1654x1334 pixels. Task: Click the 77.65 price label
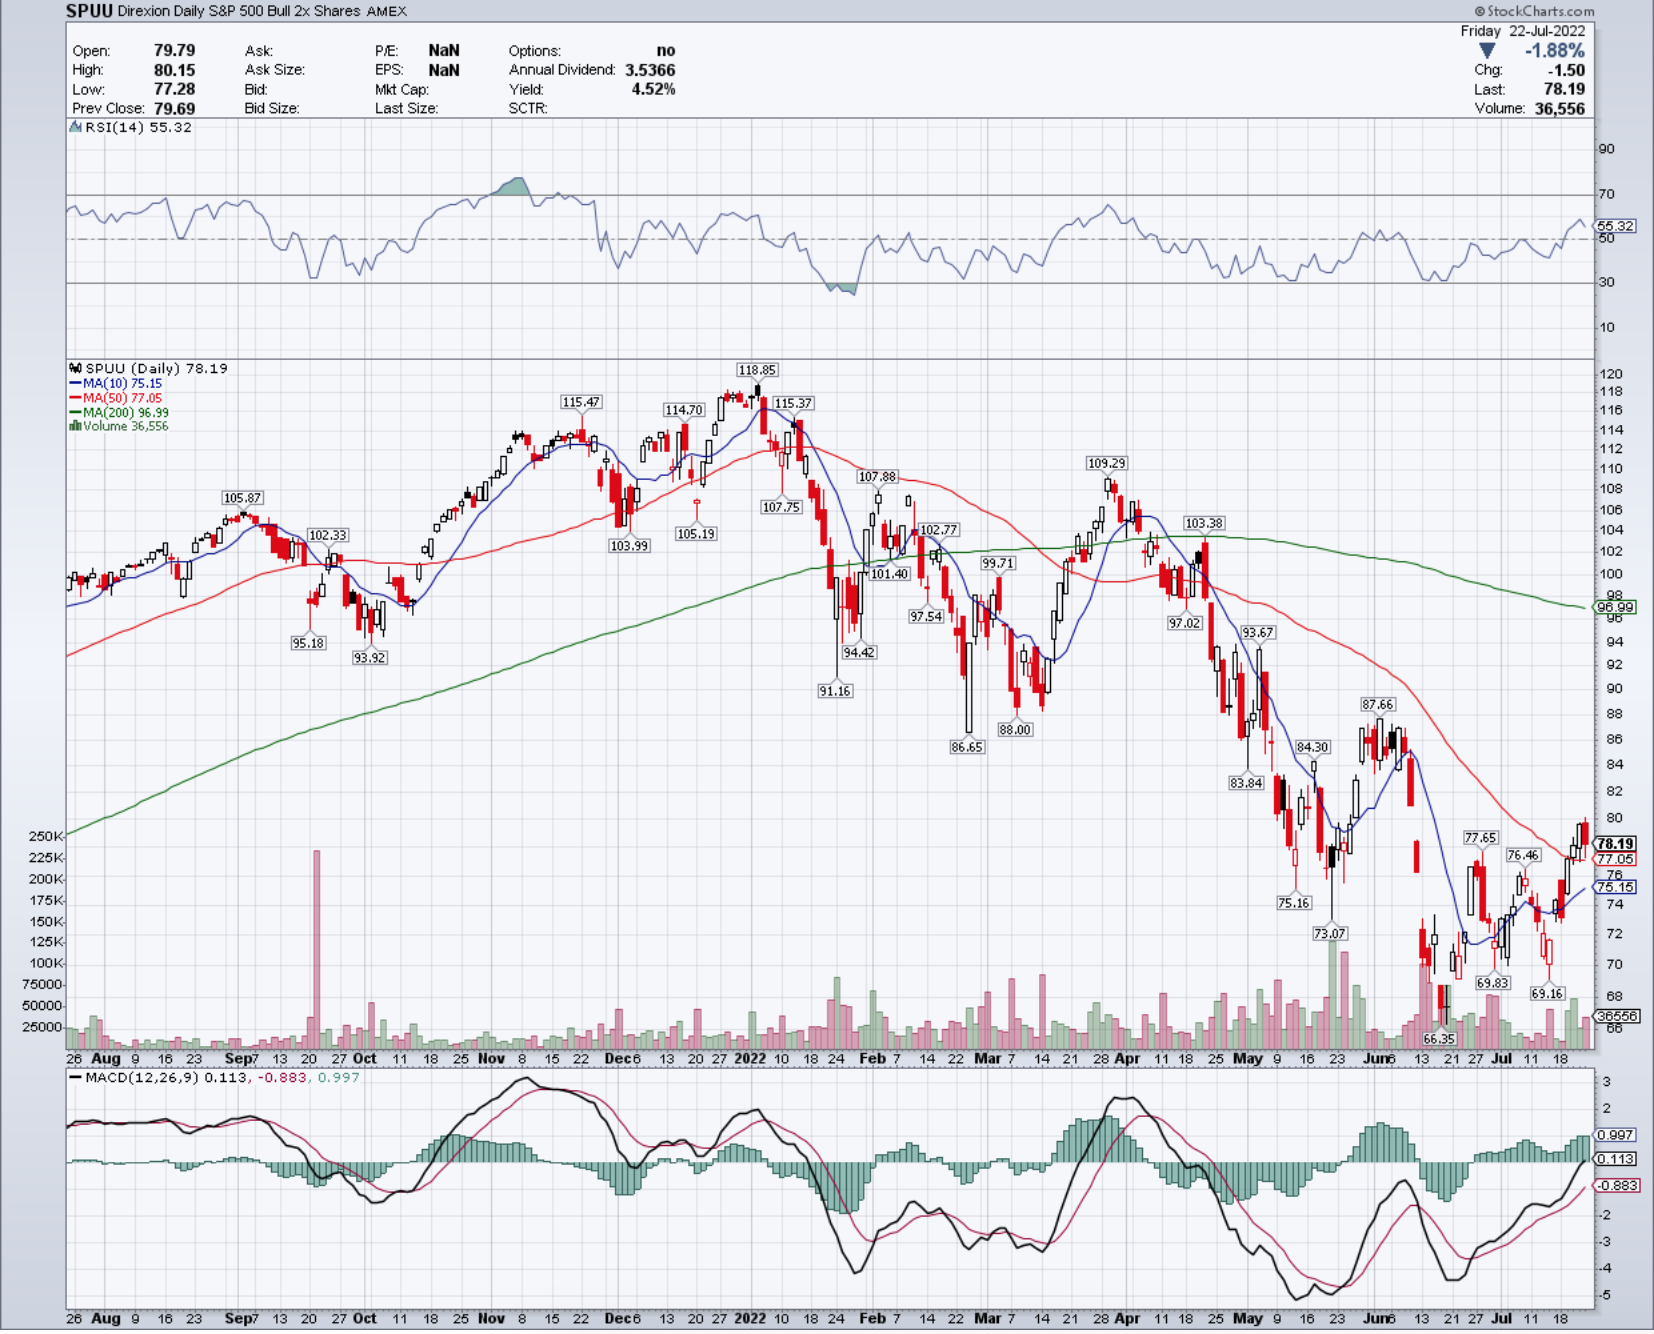point(1481,838)
